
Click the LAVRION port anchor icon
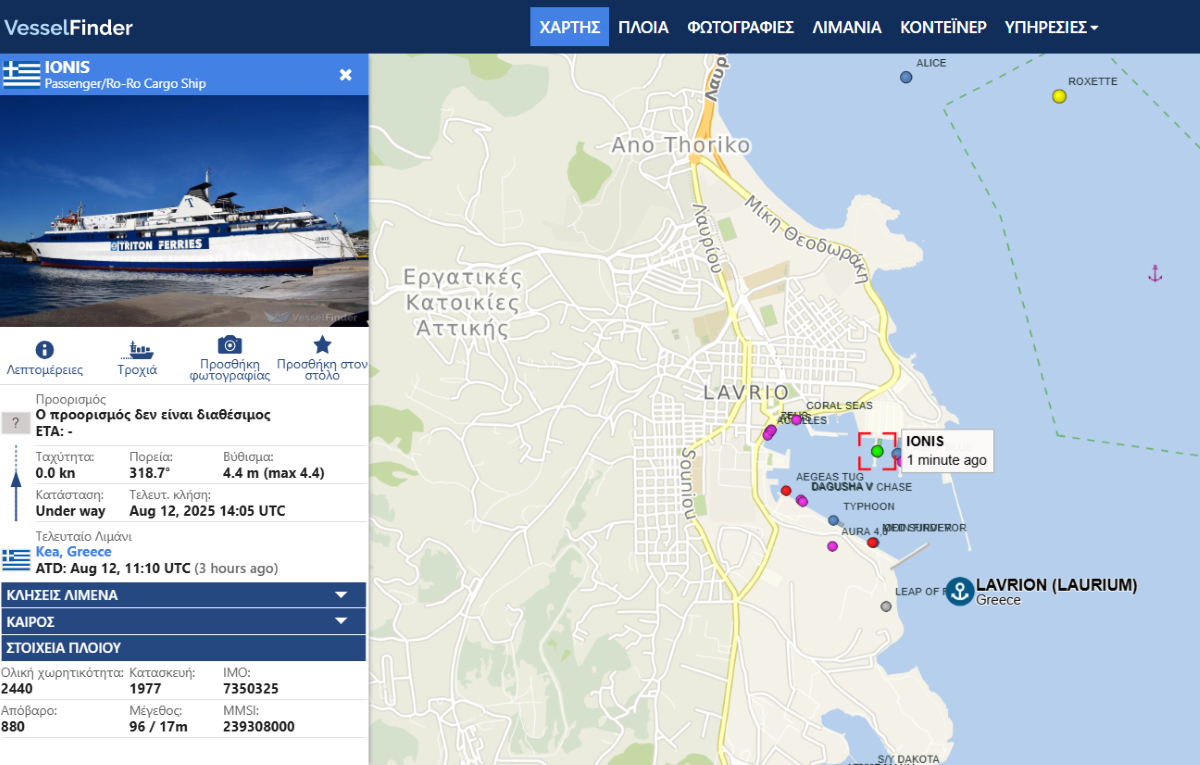pyautogui.click(x=960, y=591)
